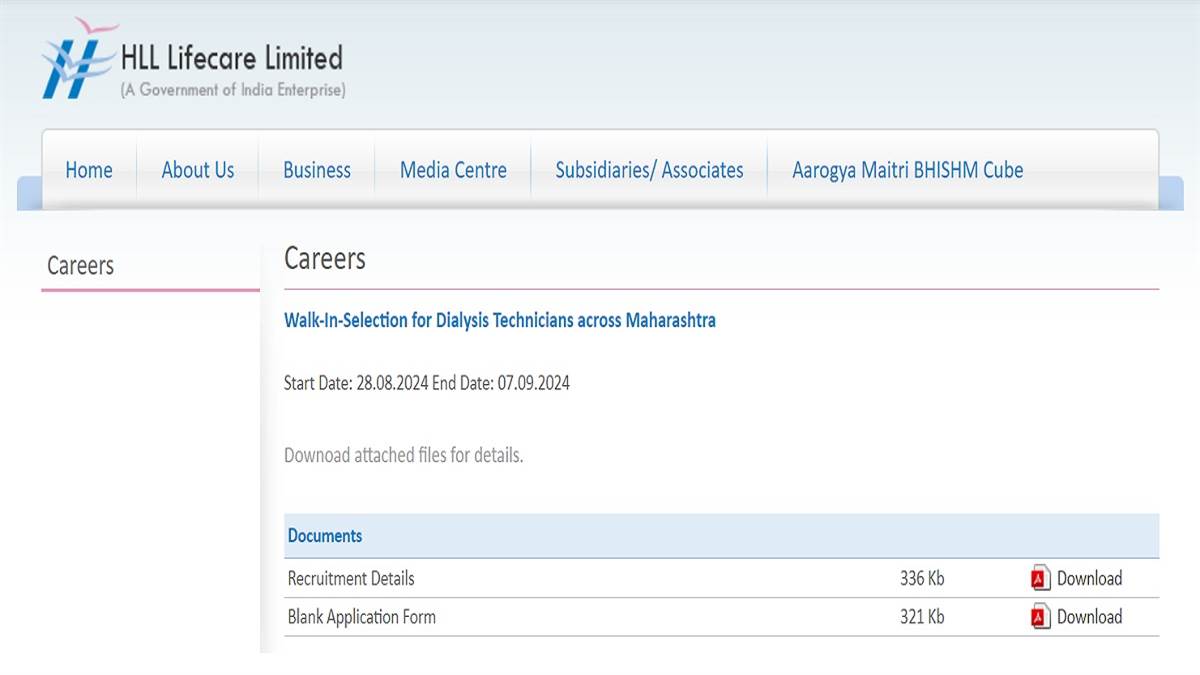The width and height of the screenshot is (1200, 675).
Task: Open the Walk-In-Selection for Dialysis Technicians notice
Action: click(x=500, y=320)
